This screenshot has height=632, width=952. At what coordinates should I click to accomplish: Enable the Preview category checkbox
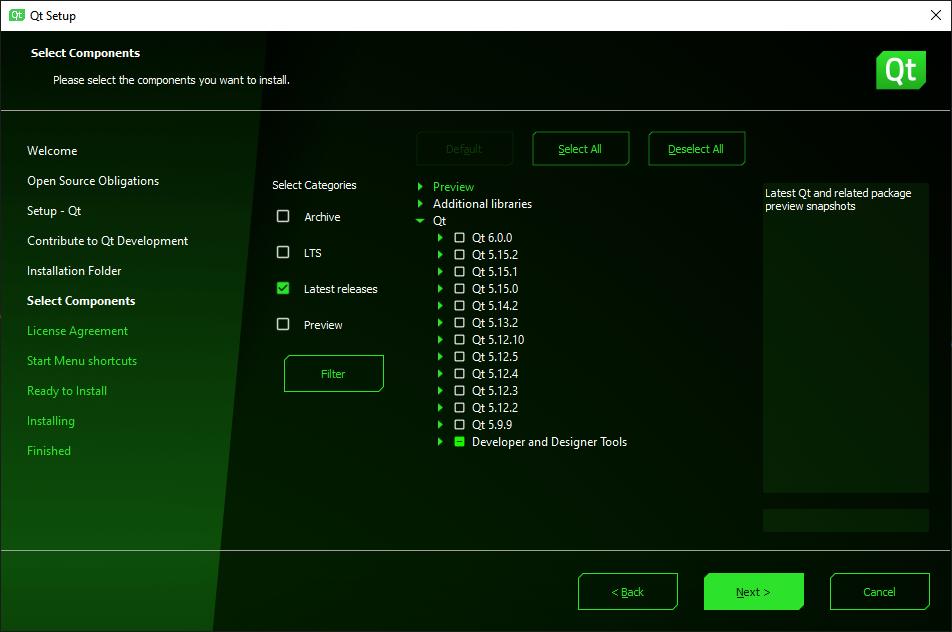click(x=283, y=324)
